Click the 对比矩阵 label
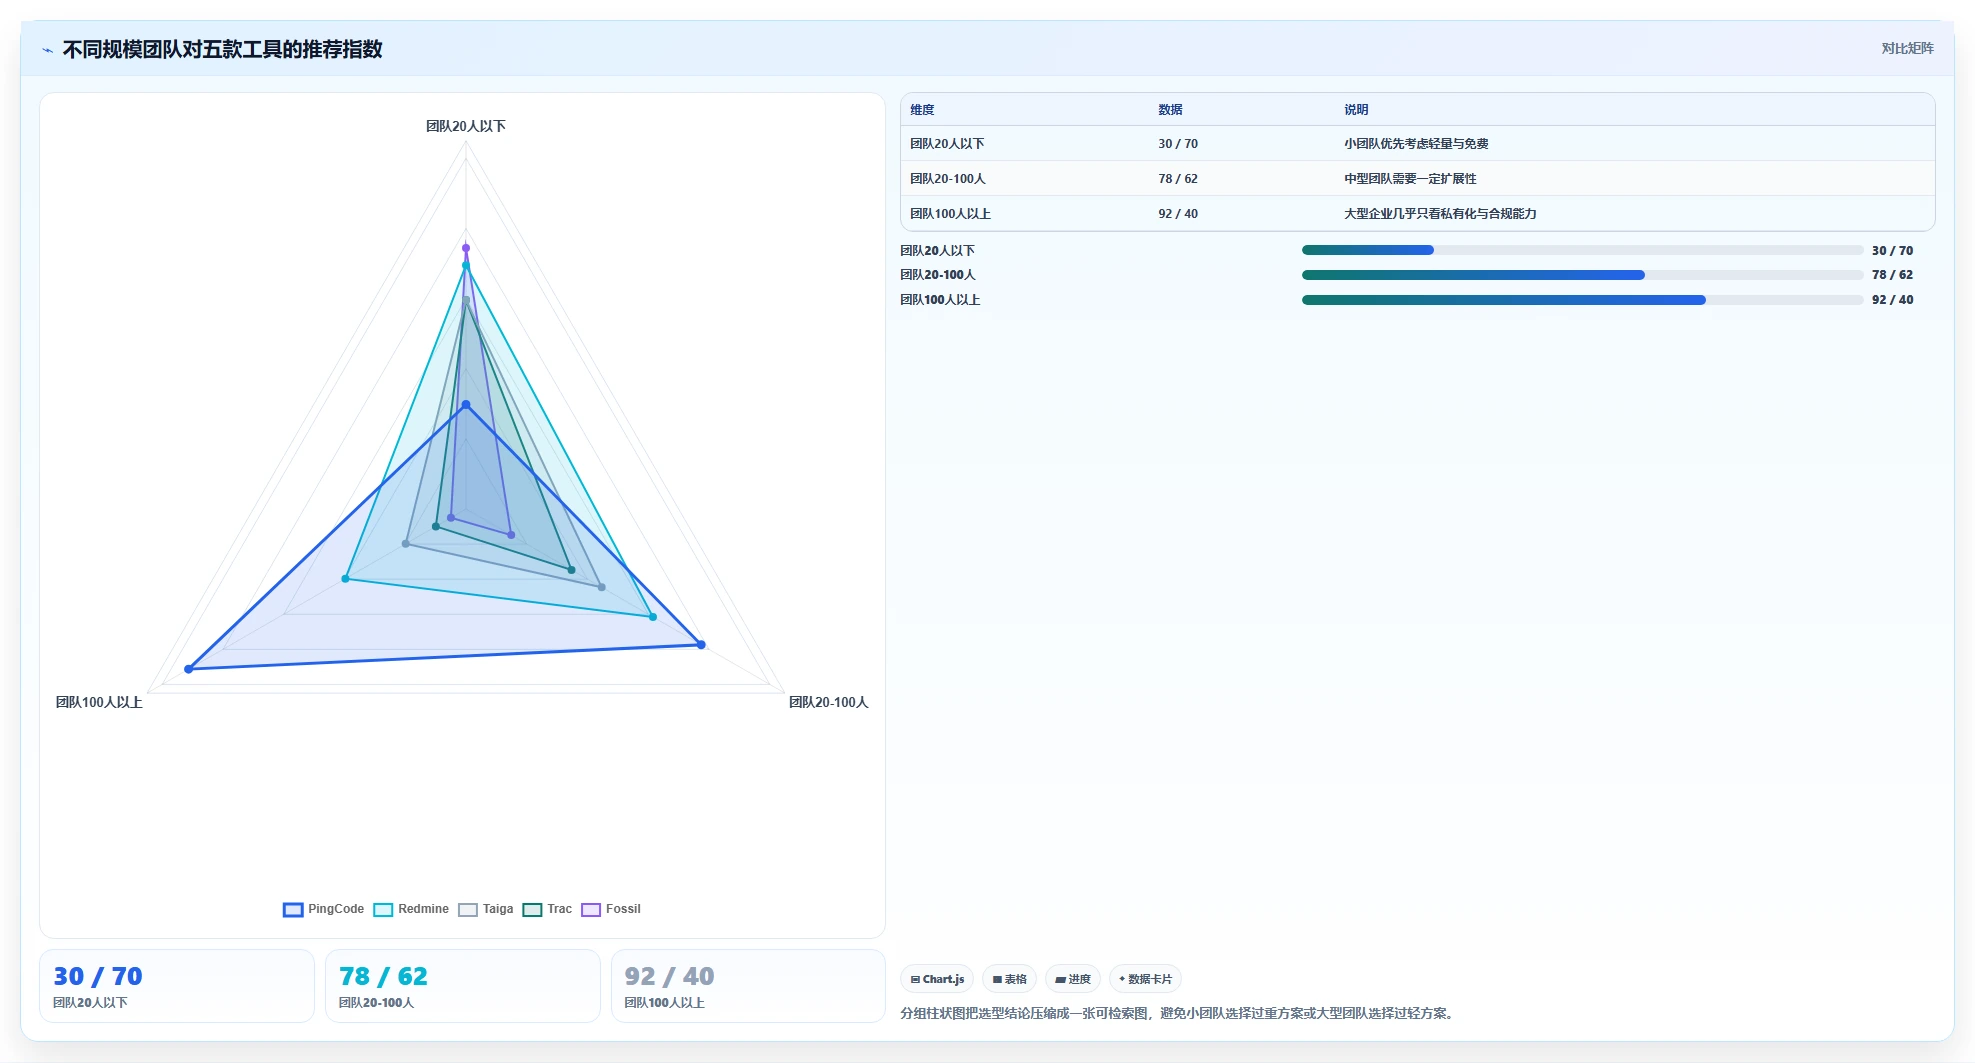1975x1063 pixels. 1907,48
